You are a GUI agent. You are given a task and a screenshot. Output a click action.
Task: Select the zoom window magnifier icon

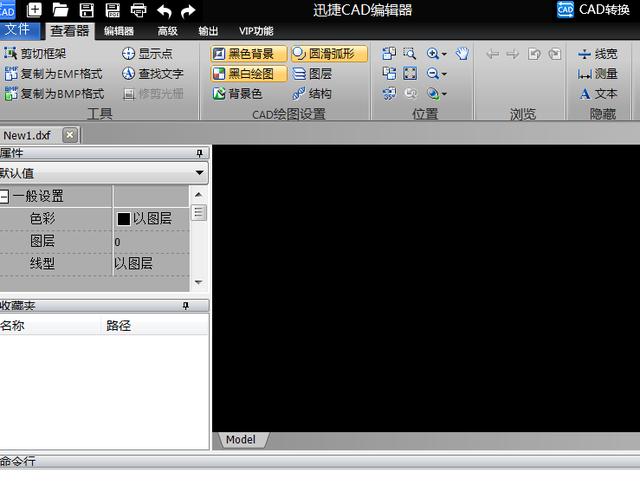pos(409,53)
